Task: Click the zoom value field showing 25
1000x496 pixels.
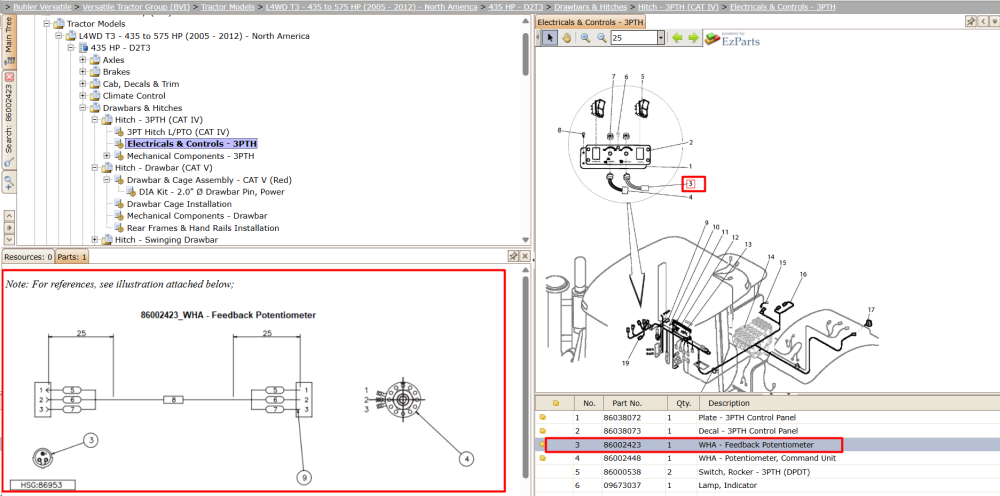Action: (633, 38)
